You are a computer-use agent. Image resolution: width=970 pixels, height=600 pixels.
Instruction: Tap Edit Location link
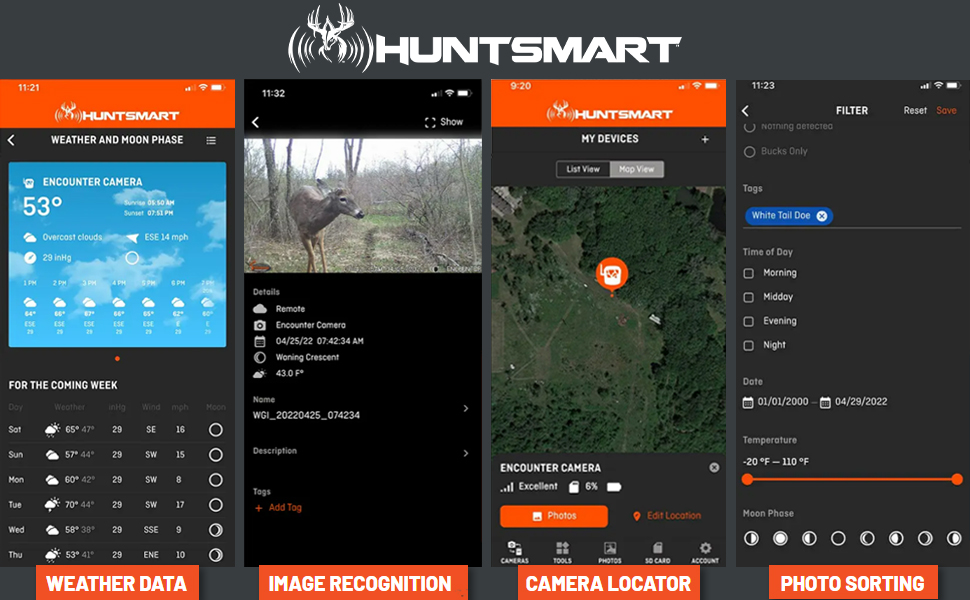click(667, 516)
